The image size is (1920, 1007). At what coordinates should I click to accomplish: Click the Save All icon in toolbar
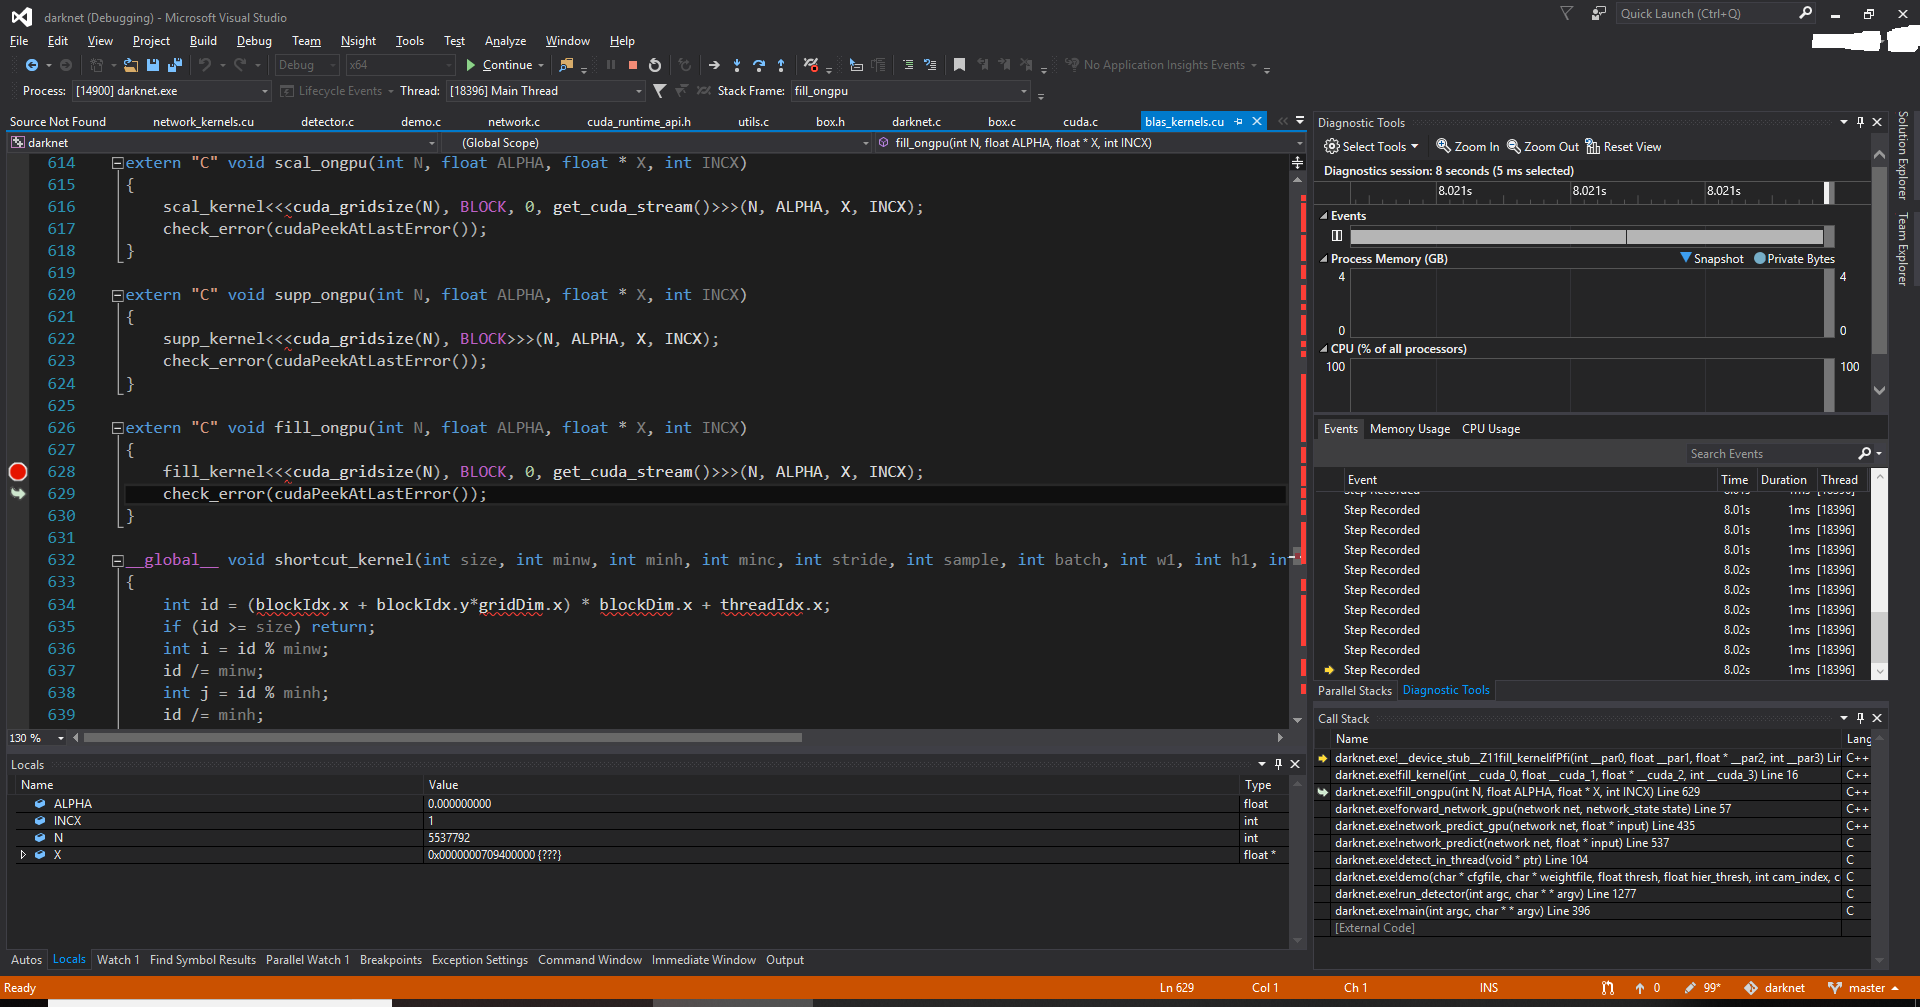click(x=174, y=65)
